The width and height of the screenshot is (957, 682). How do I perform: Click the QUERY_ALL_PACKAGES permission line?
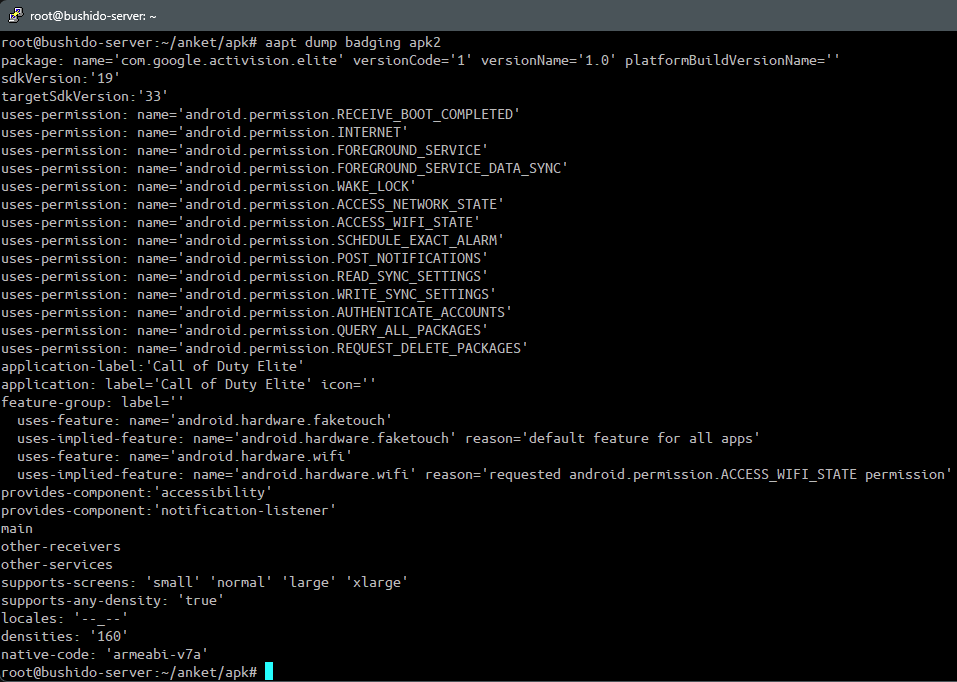pos(245,330)
